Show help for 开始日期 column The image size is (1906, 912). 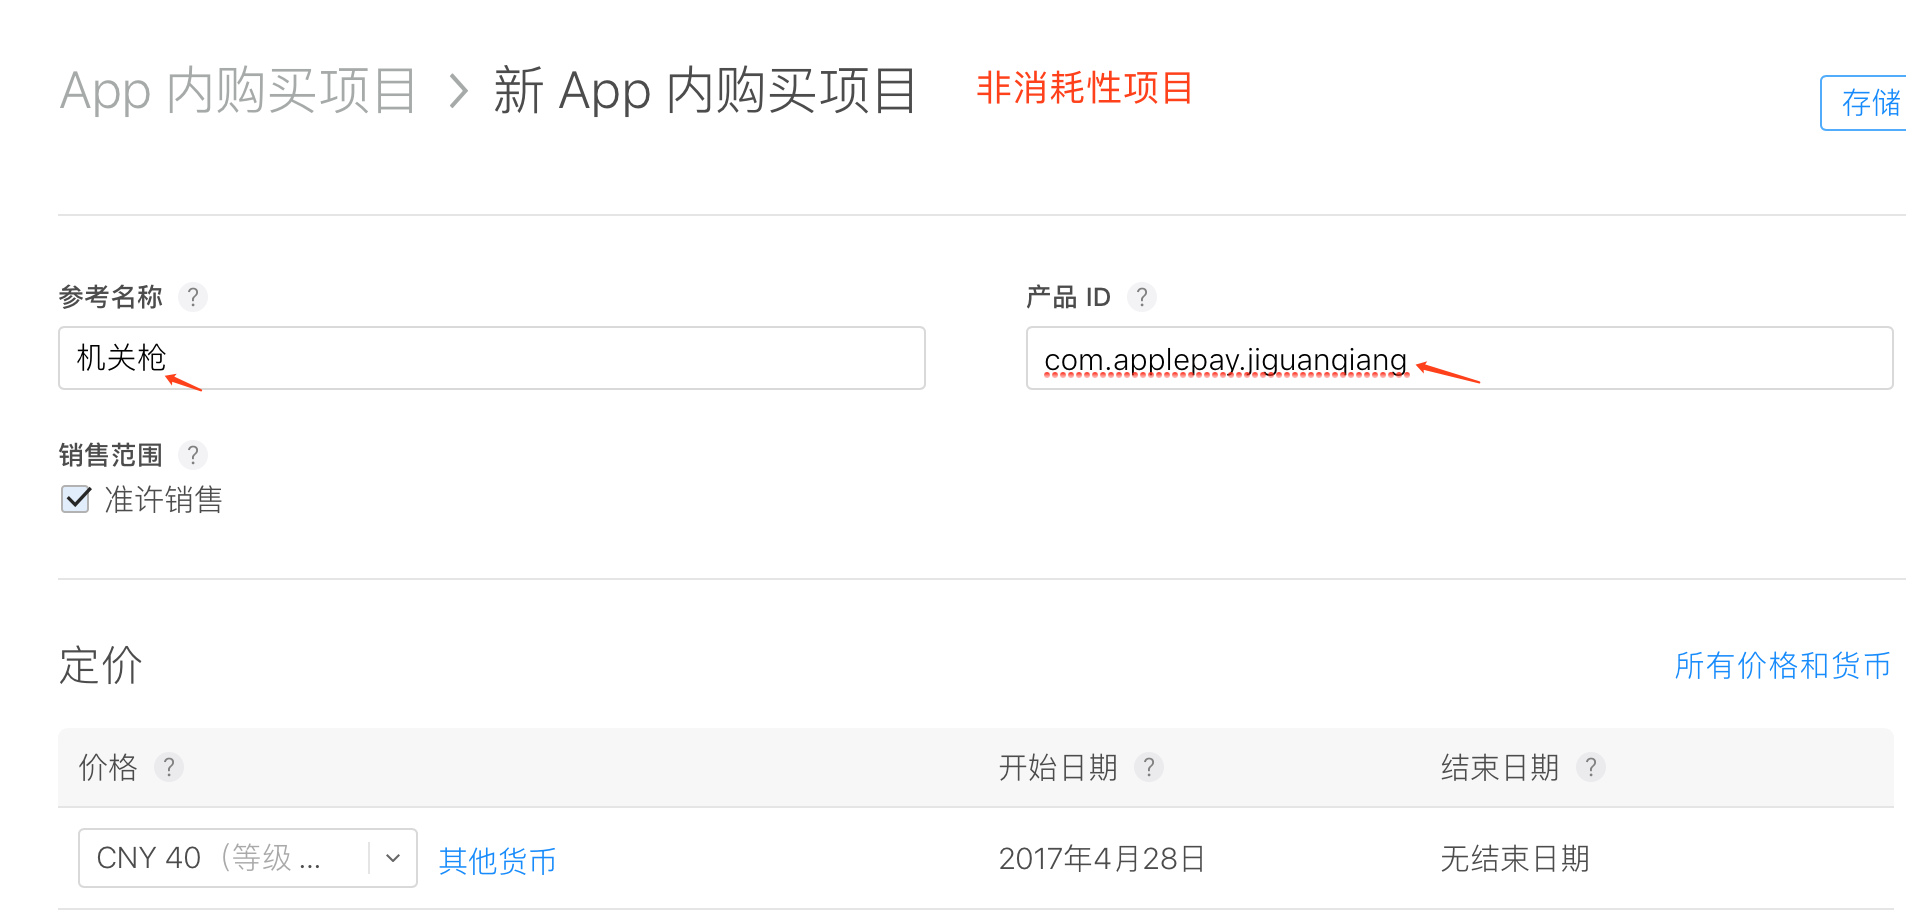point(1149,767)
